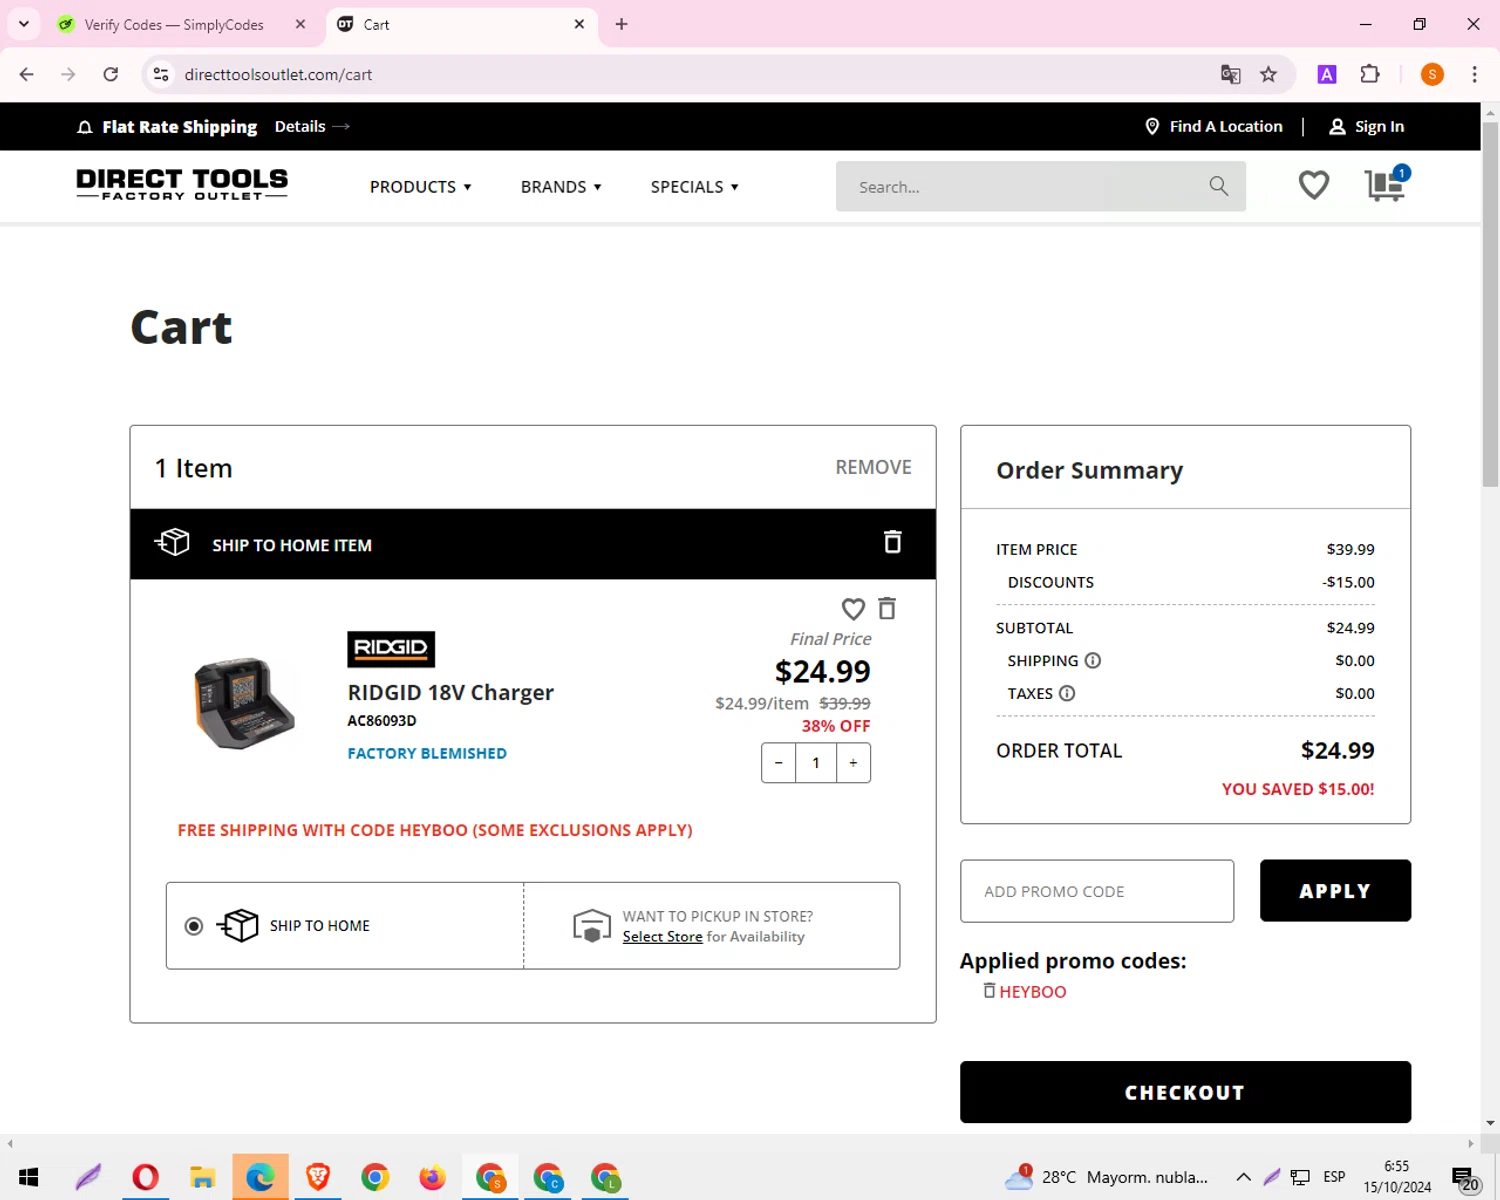Click trash icon on Ship To Home bar
The width and height of the screenshot is (1500, 1200).
[x=892, y=542]
